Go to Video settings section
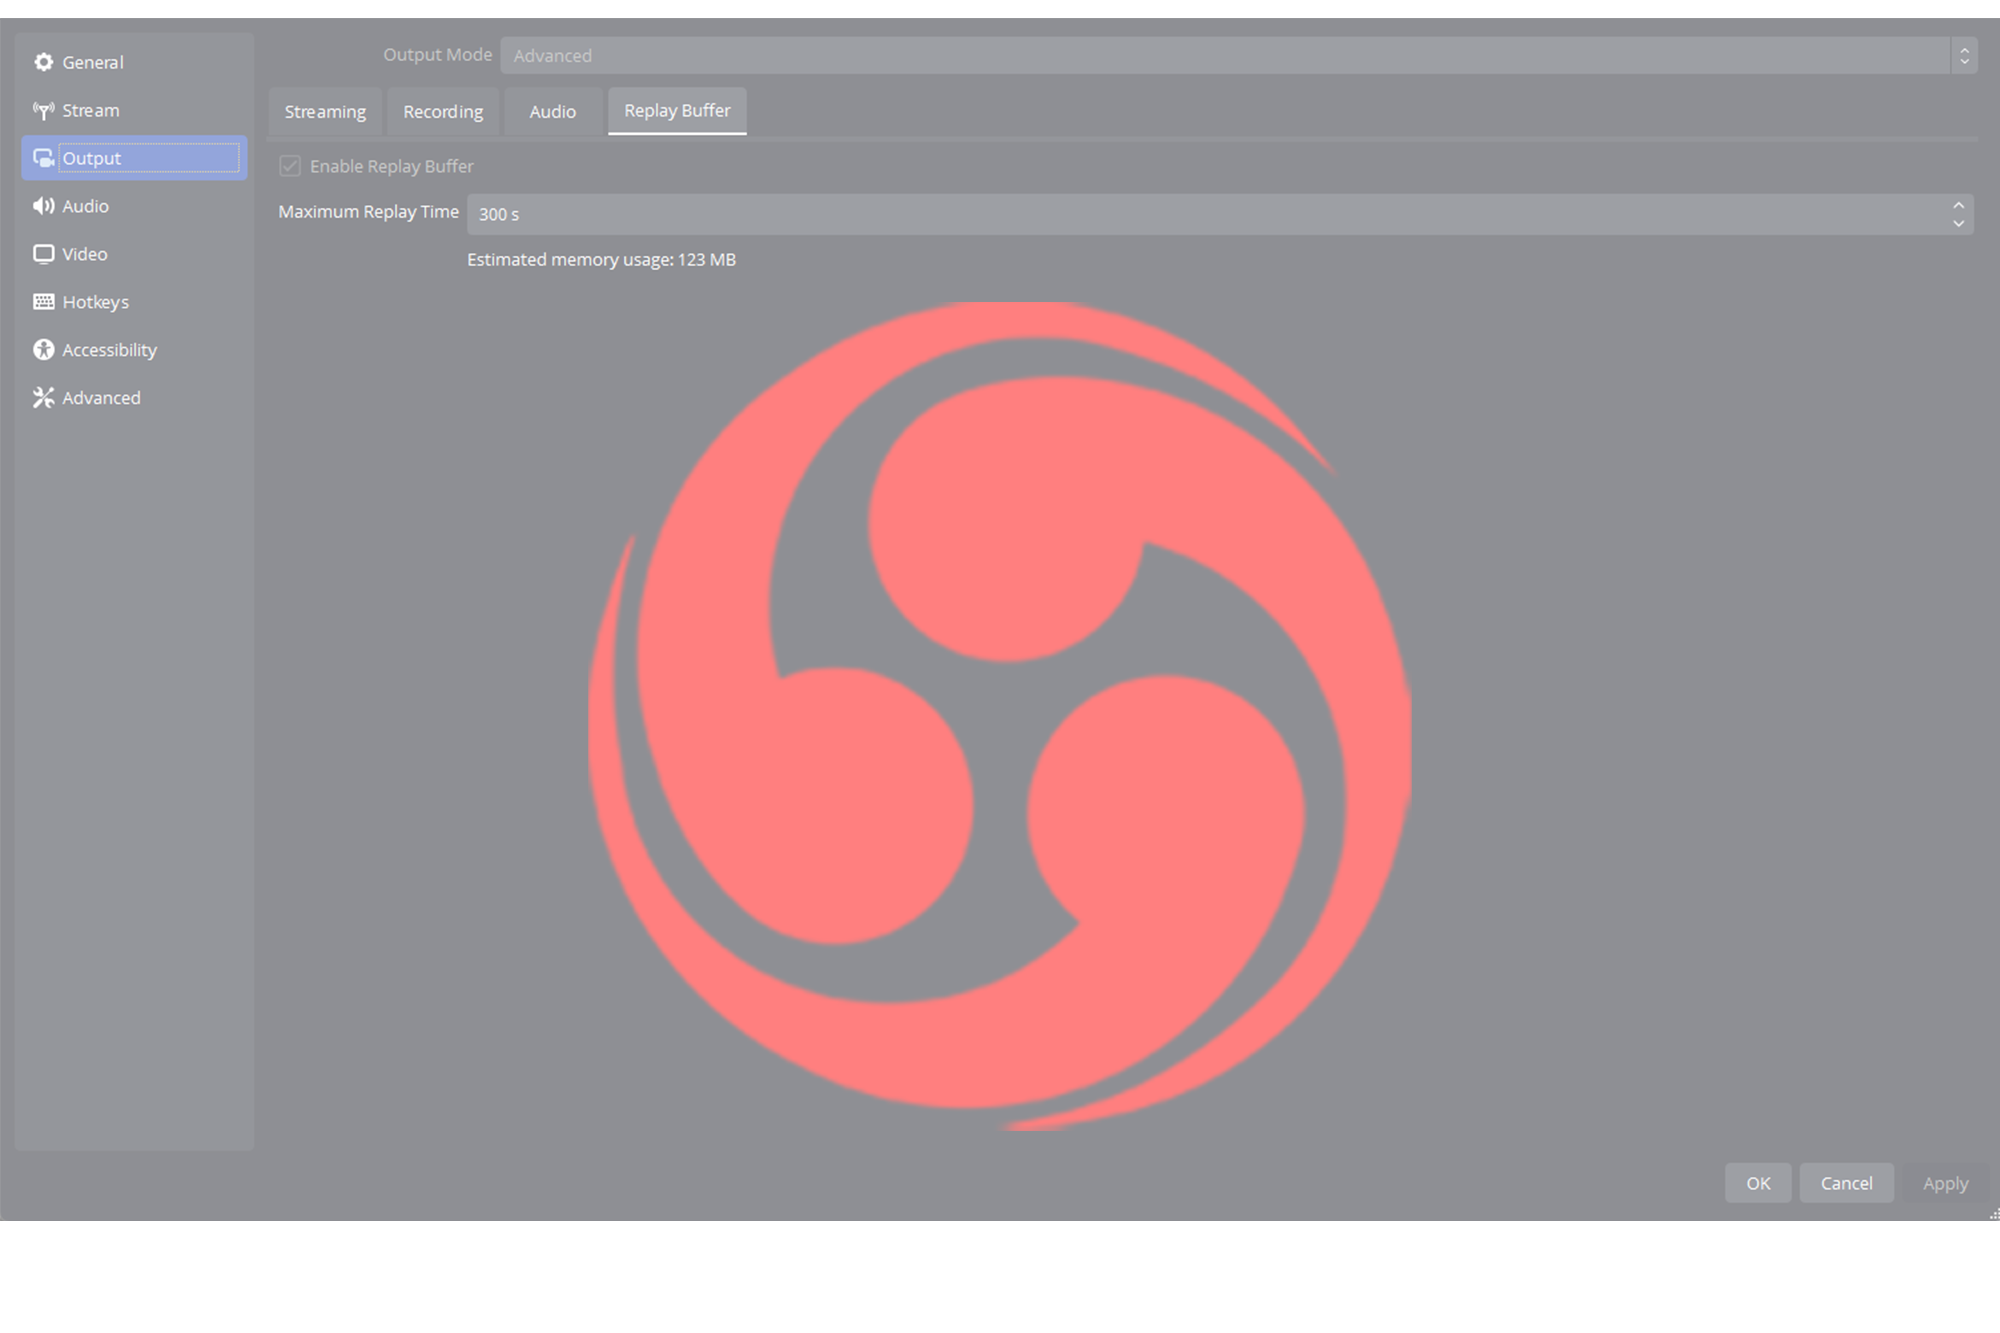This screenshot has height=1333, width=2000. click(134, 254)
